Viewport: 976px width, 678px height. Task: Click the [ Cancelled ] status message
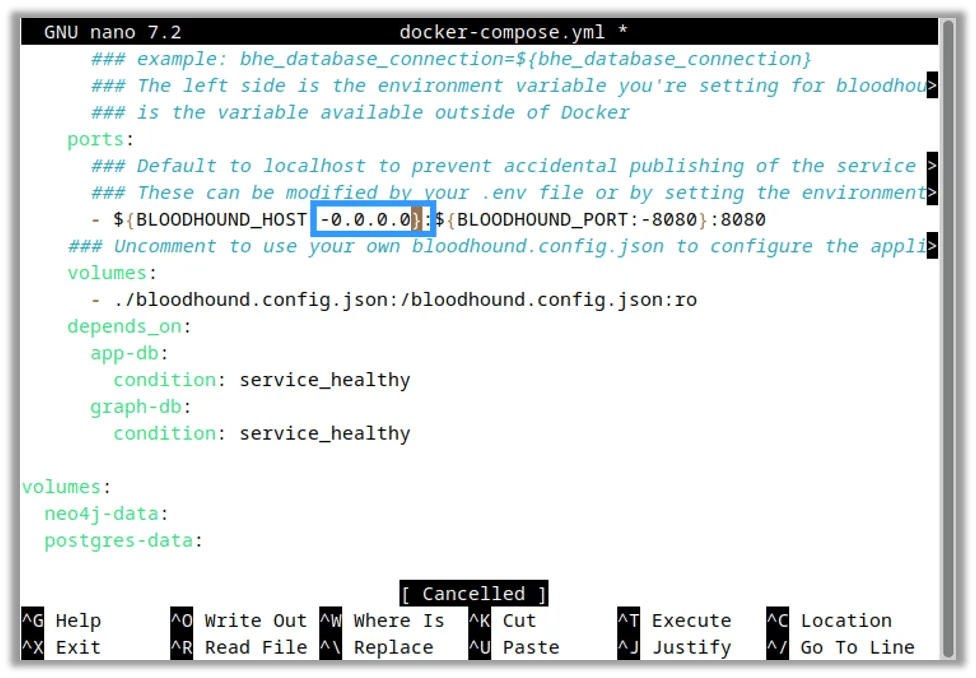[x=474, y=593]
